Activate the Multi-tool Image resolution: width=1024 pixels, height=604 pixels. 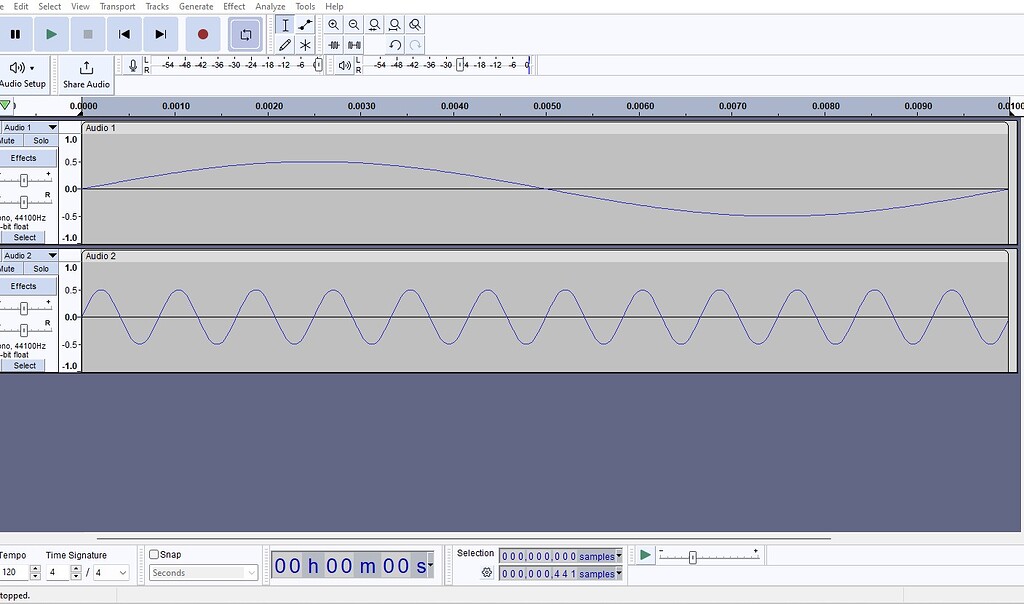[x=305, y=44]
